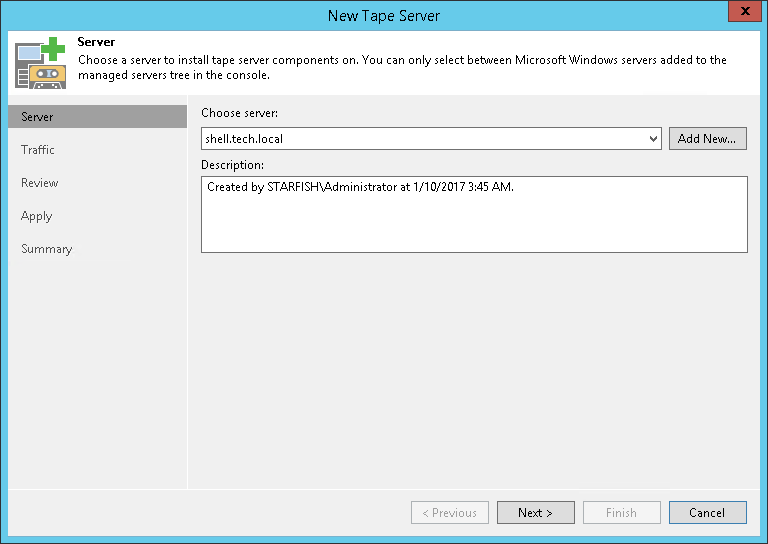Switch to the Review step
Image resolution: width=768 pixels, height=544 pixels.
(40, 183)
